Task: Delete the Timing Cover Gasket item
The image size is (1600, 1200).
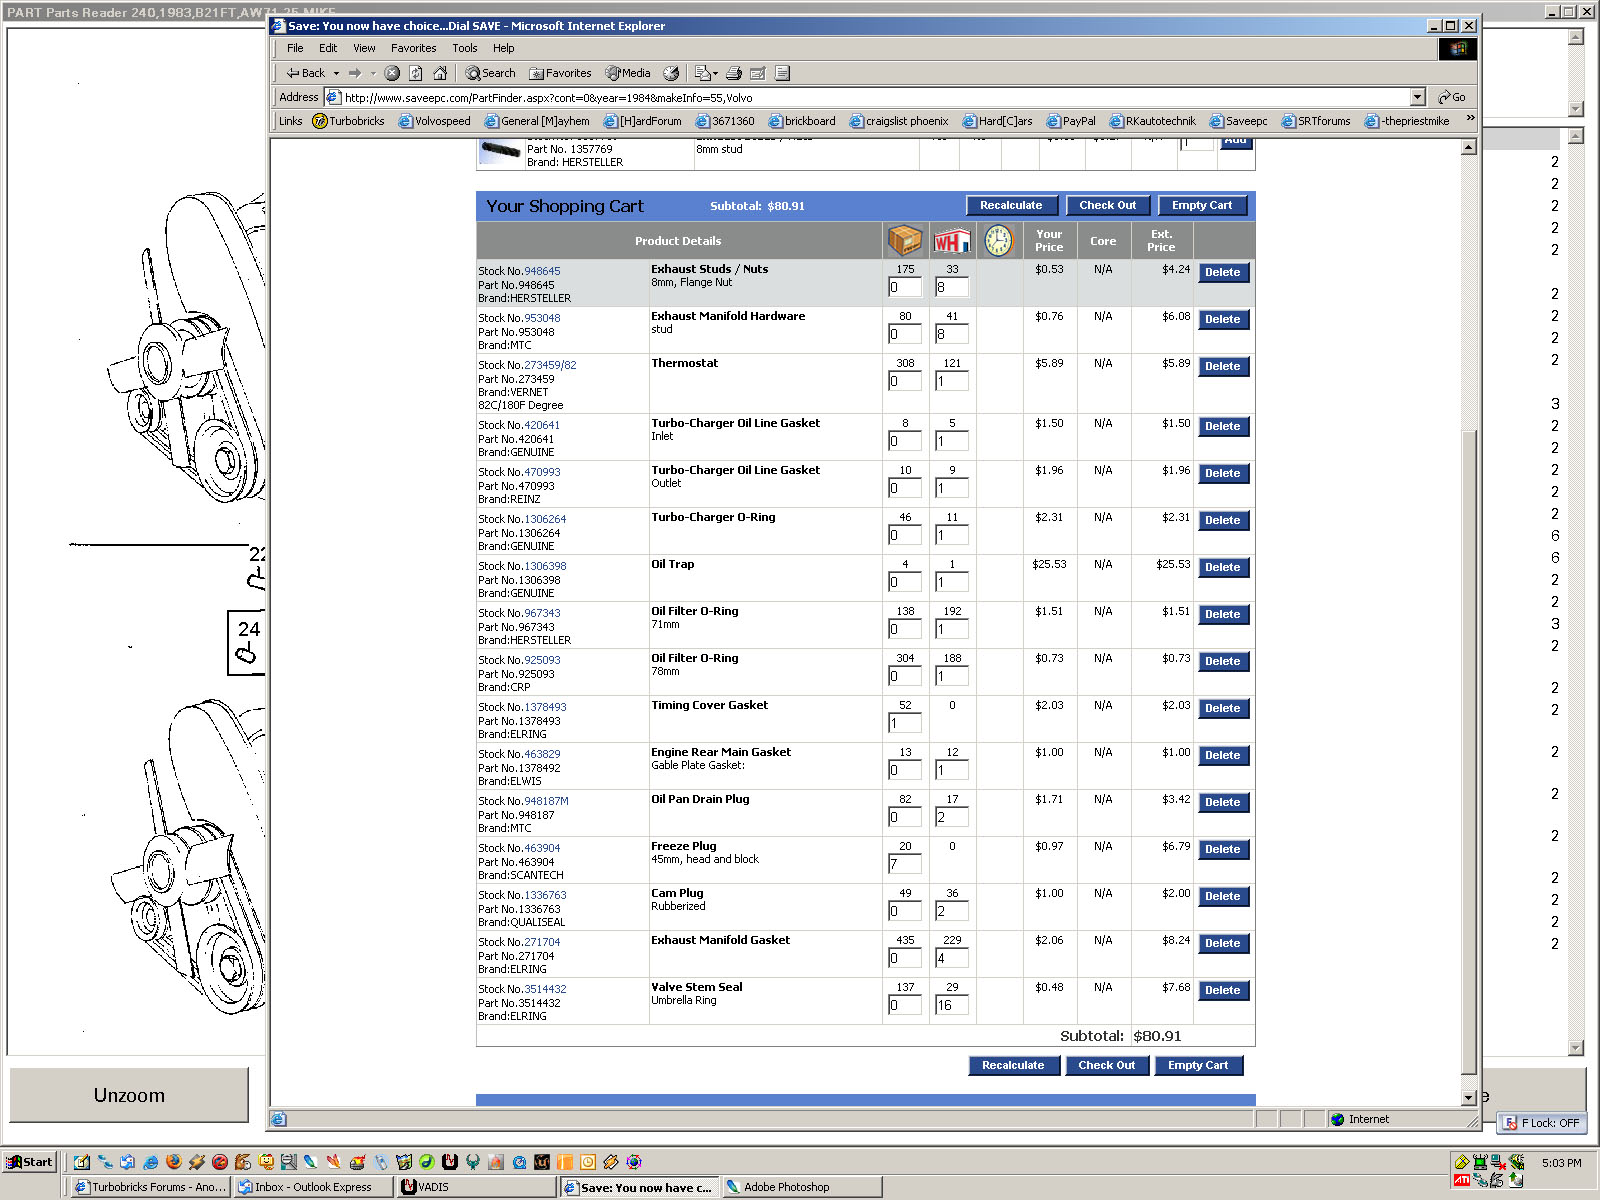Action: [1223, 709]
